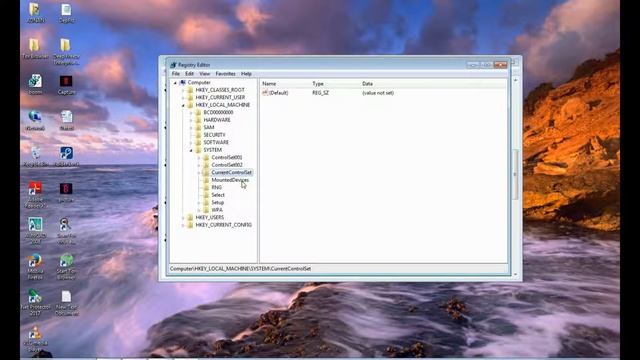Click the ControlSet002 folder icon
This screenshot has width=640, height=360.
pyautogui.click(x=206, y=165)
